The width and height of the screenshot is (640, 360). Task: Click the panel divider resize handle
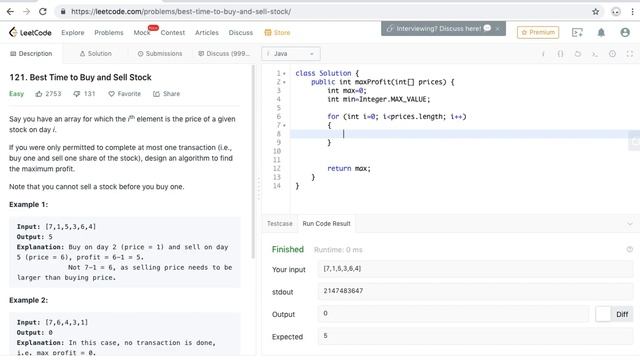(x=258, y=188)
